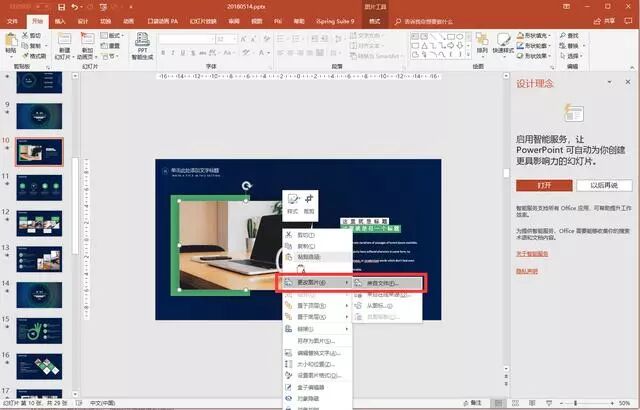Open the Notes pane from status bar
Viewport: 640px width, 410px height.
point(473,403)
